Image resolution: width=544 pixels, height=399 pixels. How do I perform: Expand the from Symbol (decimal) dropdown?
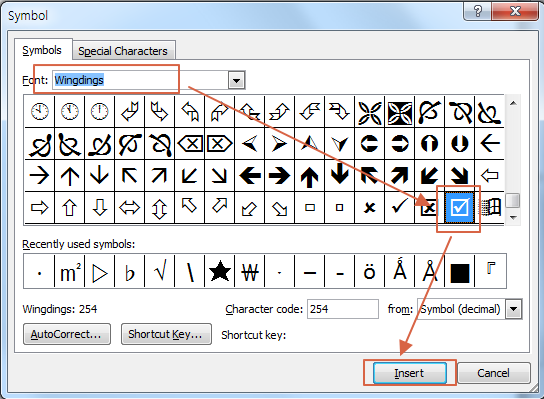coord(513,309)
